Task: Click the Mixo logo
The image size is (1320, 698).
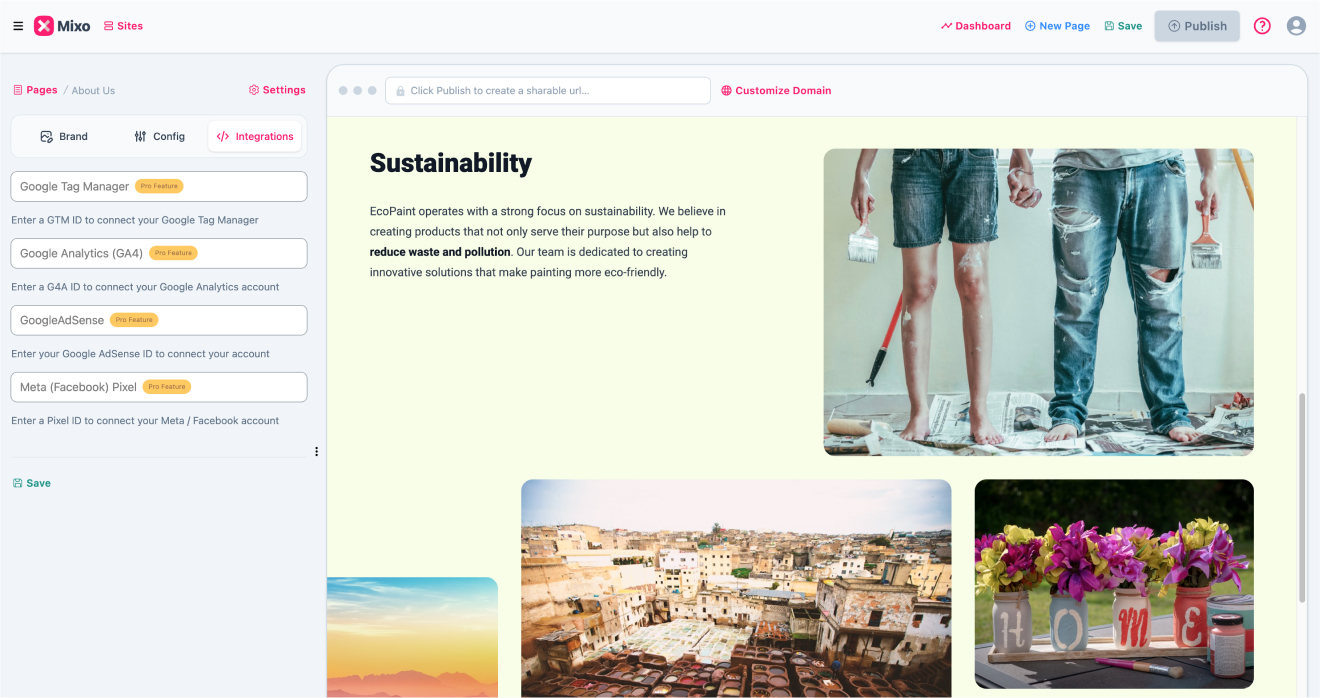Action: pyautogui.click(x=62, y=26)
